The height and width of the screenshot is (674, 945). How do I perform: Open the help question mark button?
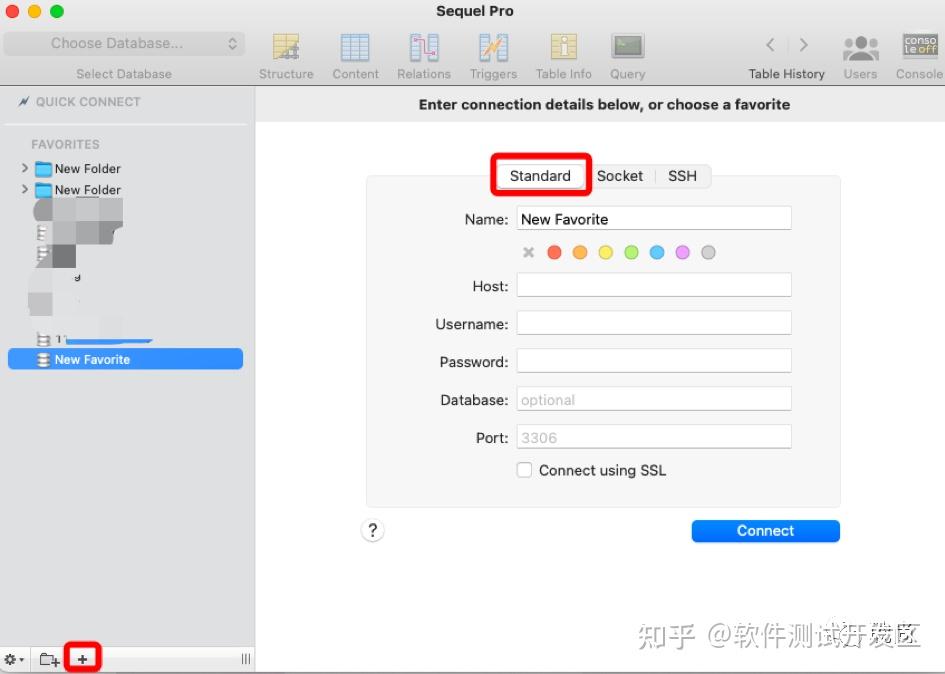pos(372,530)
